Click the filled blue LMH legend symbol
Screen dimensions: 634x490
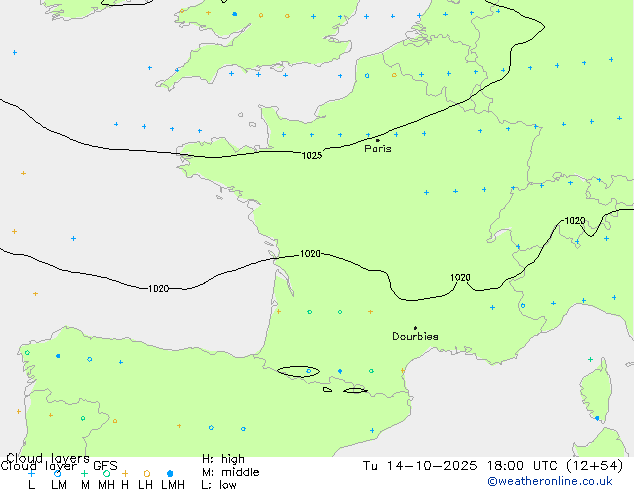pos(170,473)
